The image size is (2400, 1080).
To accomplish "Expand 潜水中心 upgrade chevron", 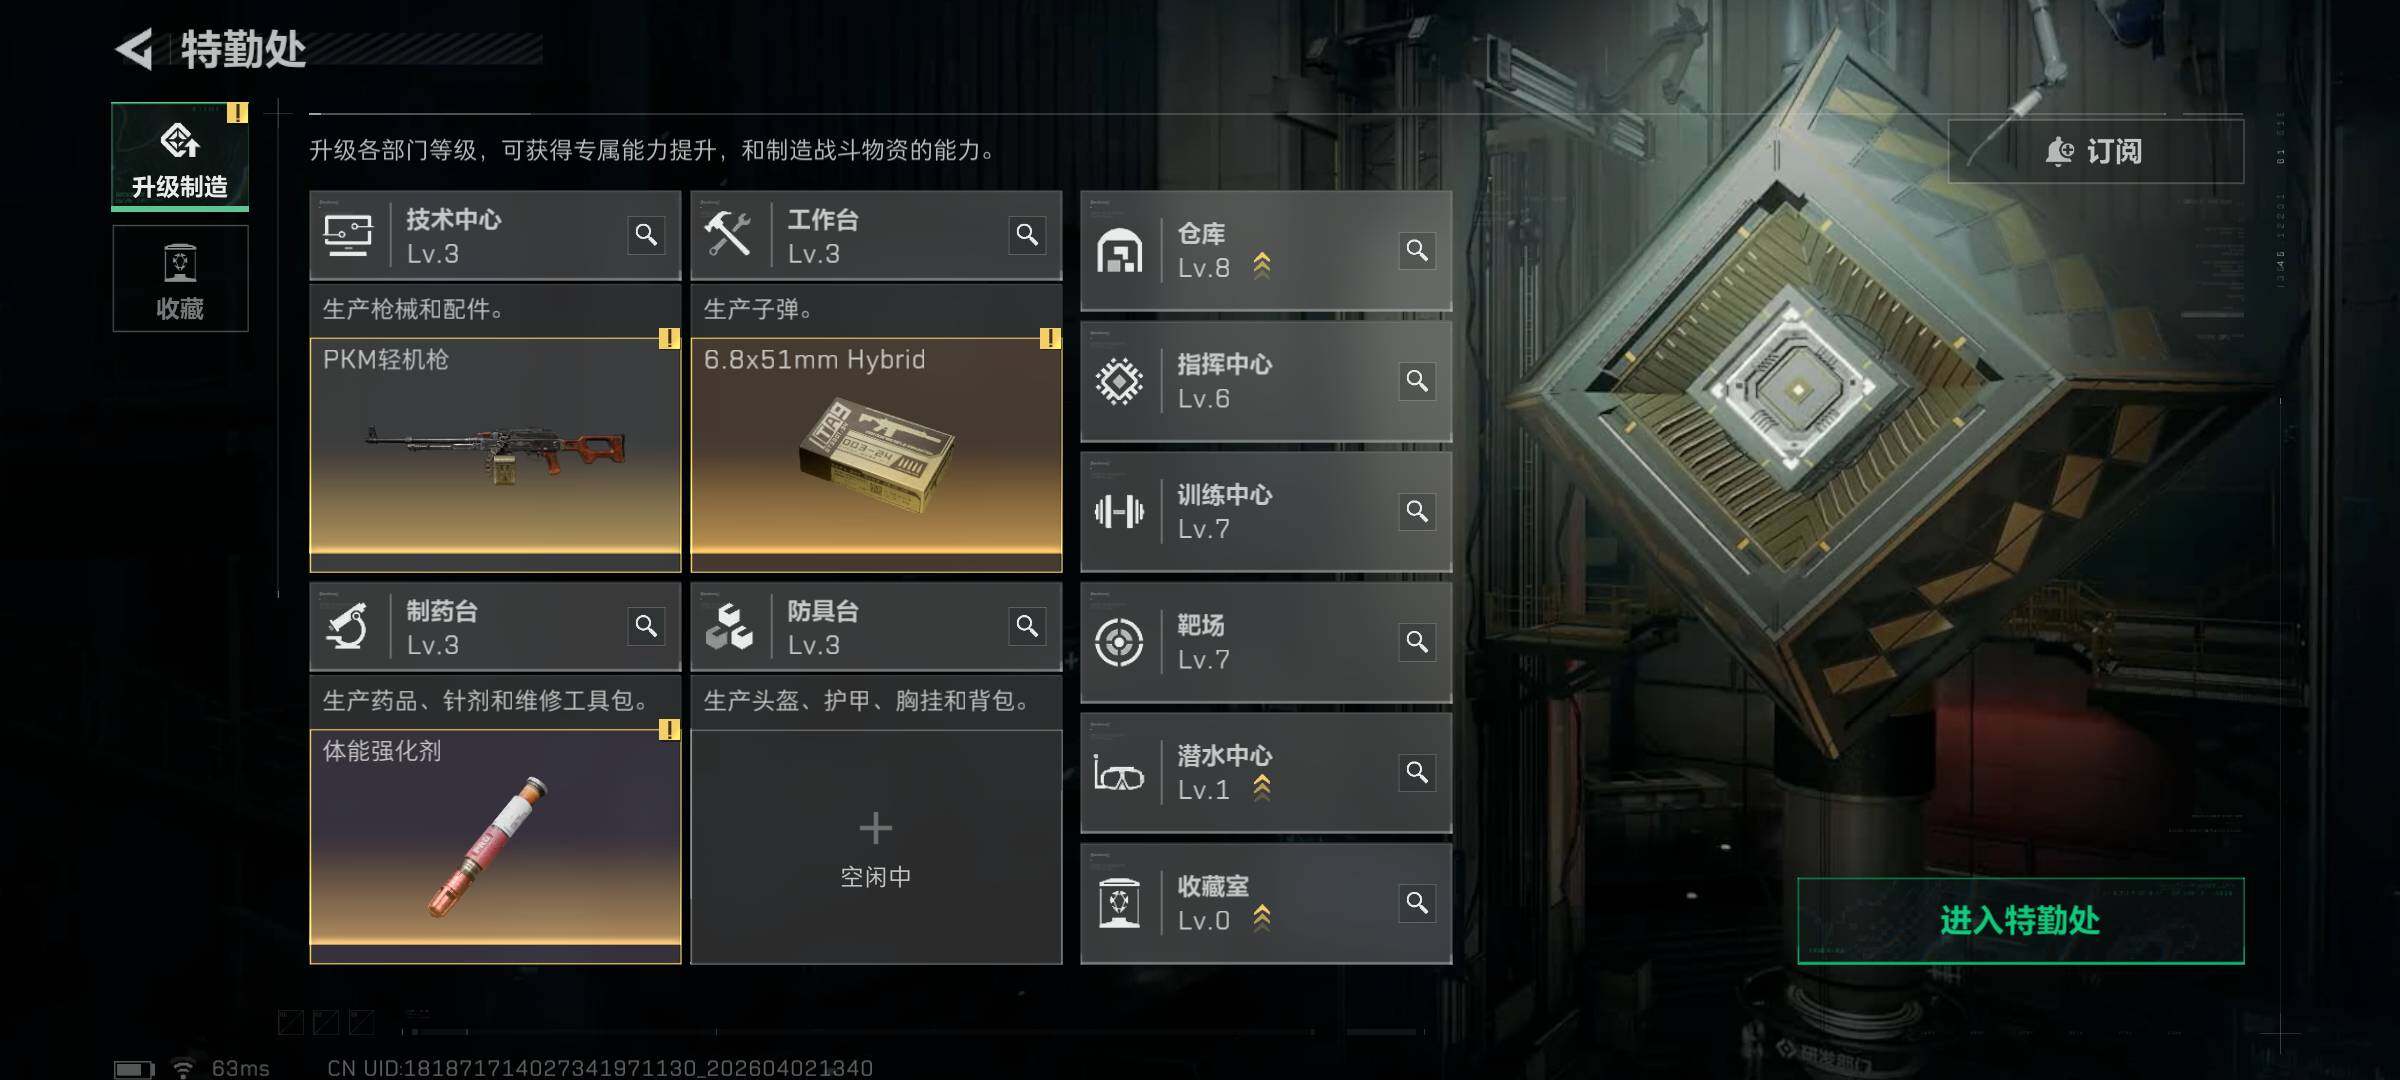I will (1262, 788).
